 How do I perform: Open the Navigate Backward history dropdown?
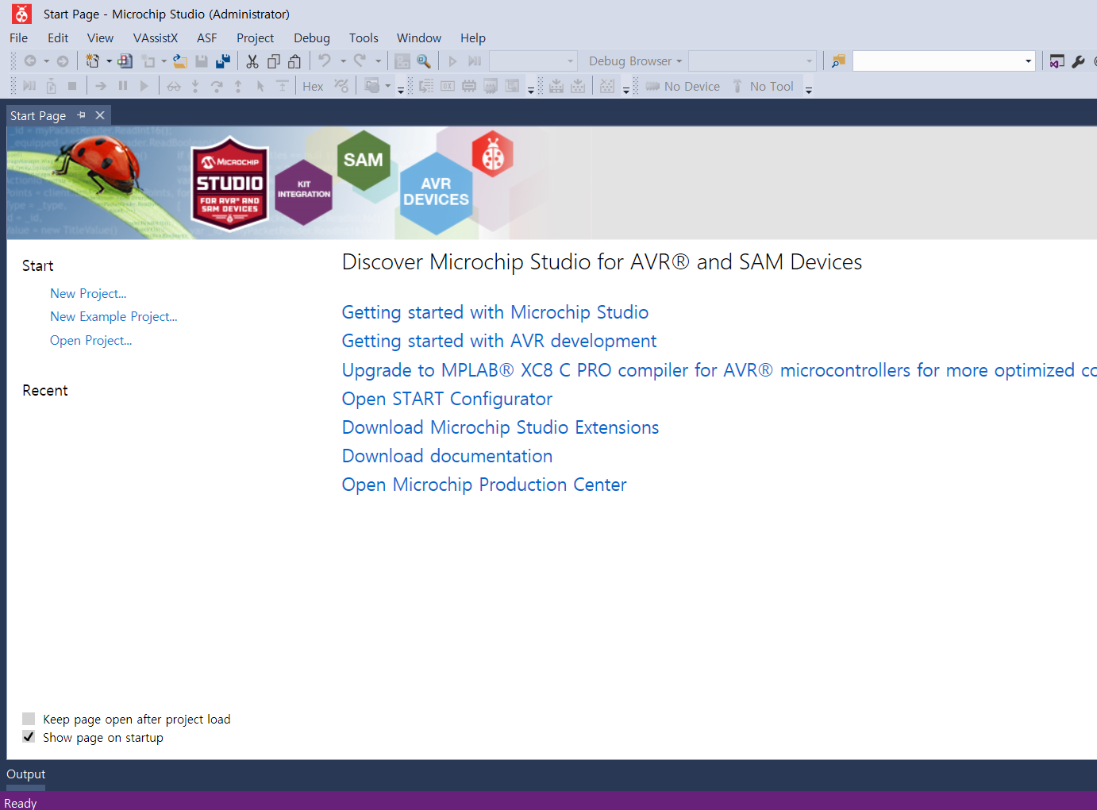tap(46, 61)
